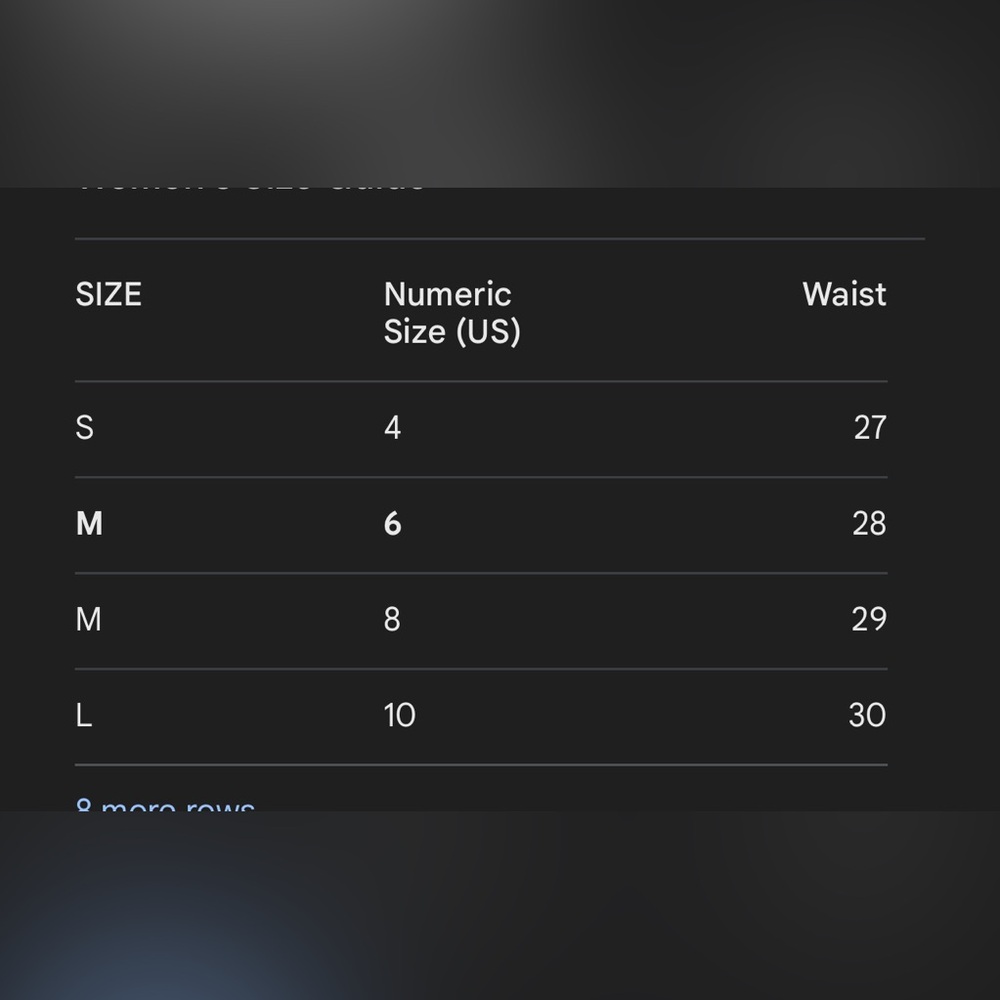Select the M cell in size 8 row

tap(89, 619)
